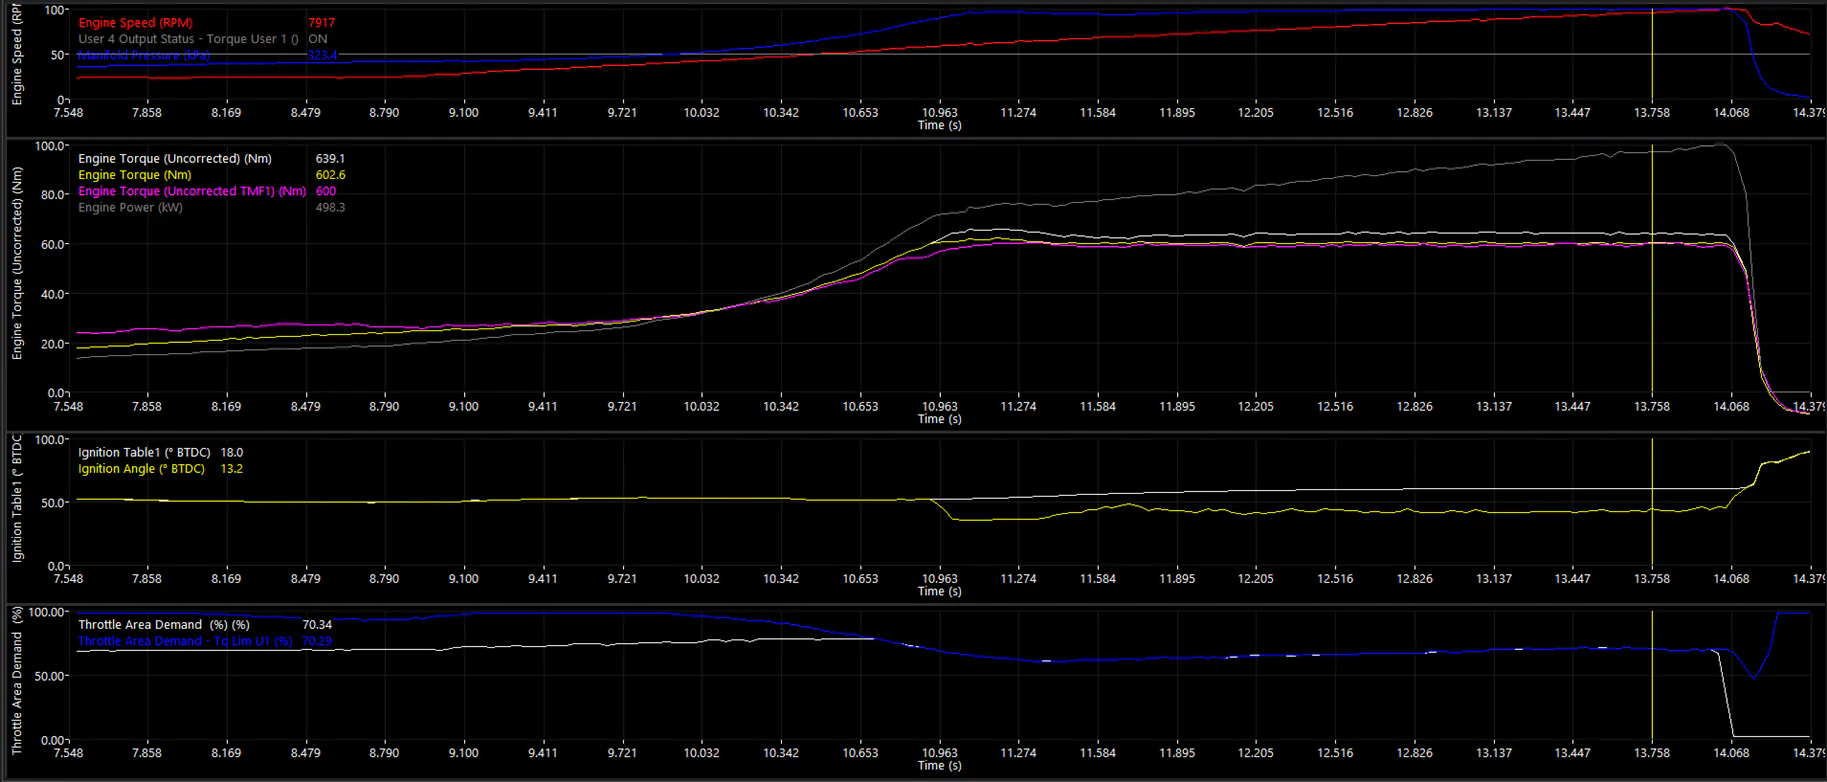Select Engine Torque (Uncorrected) (Nm) legend entry

(x=175, y=158)
